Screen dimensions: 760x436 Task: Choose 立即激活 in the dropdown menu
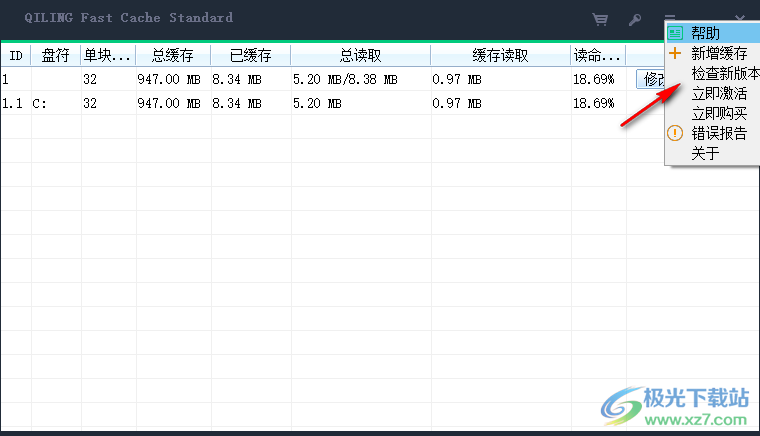[x=713, y=93]
